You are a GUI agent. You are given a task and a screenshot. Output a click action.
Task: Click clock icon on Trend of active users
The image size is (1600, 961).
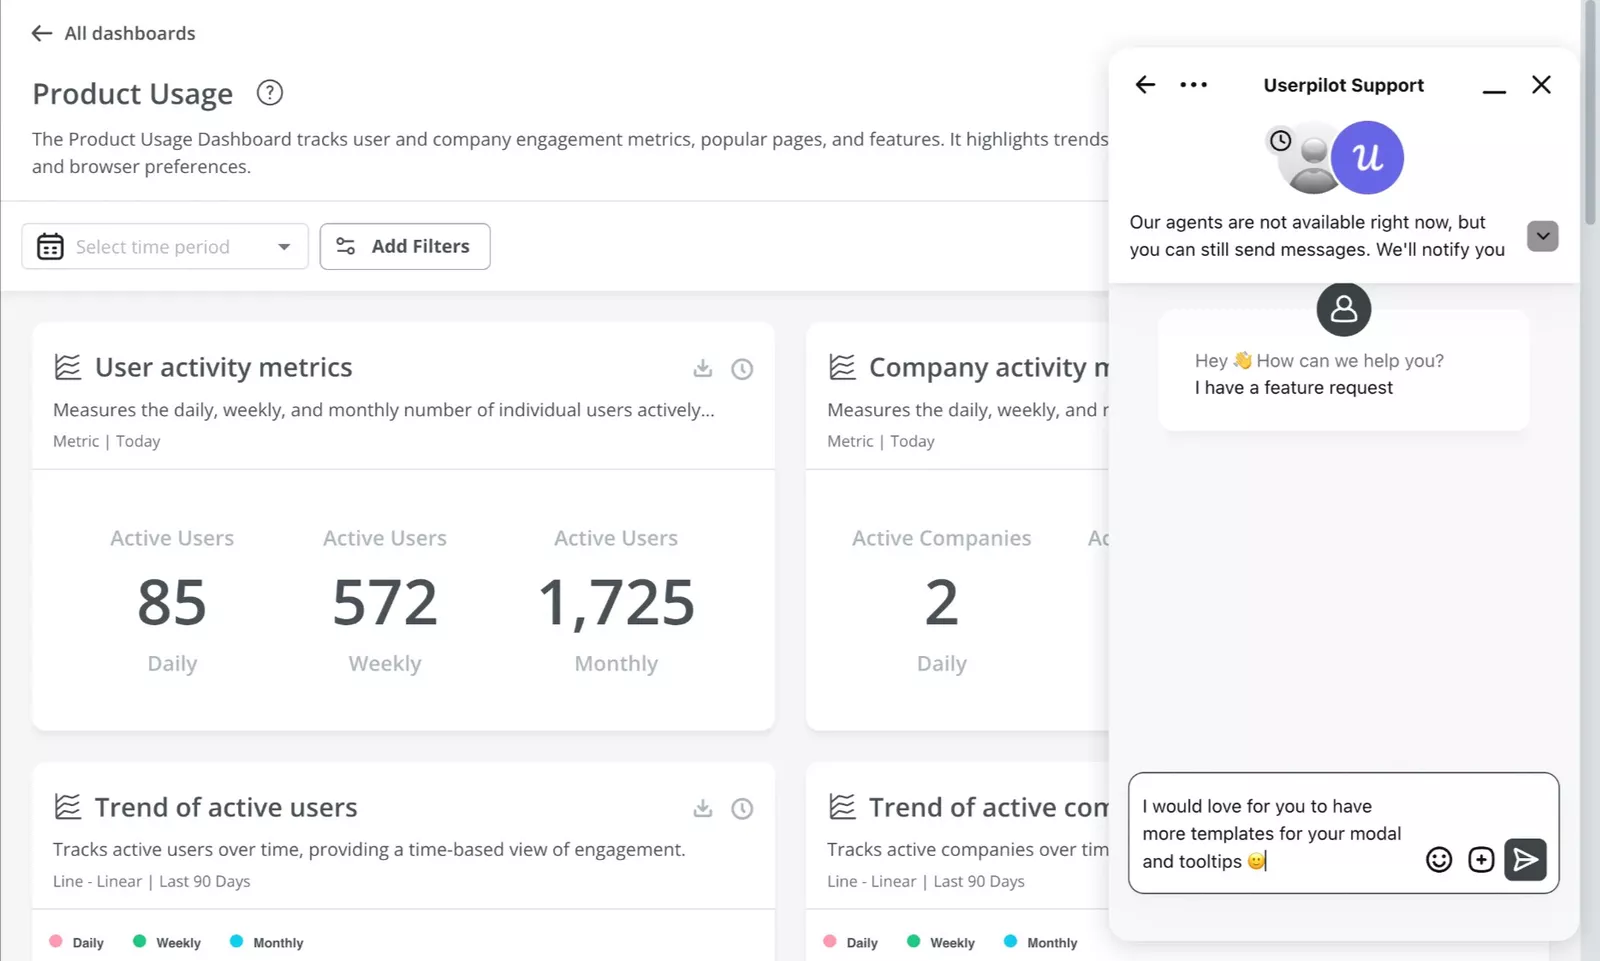pyautogui.click(x=742, y=809)
